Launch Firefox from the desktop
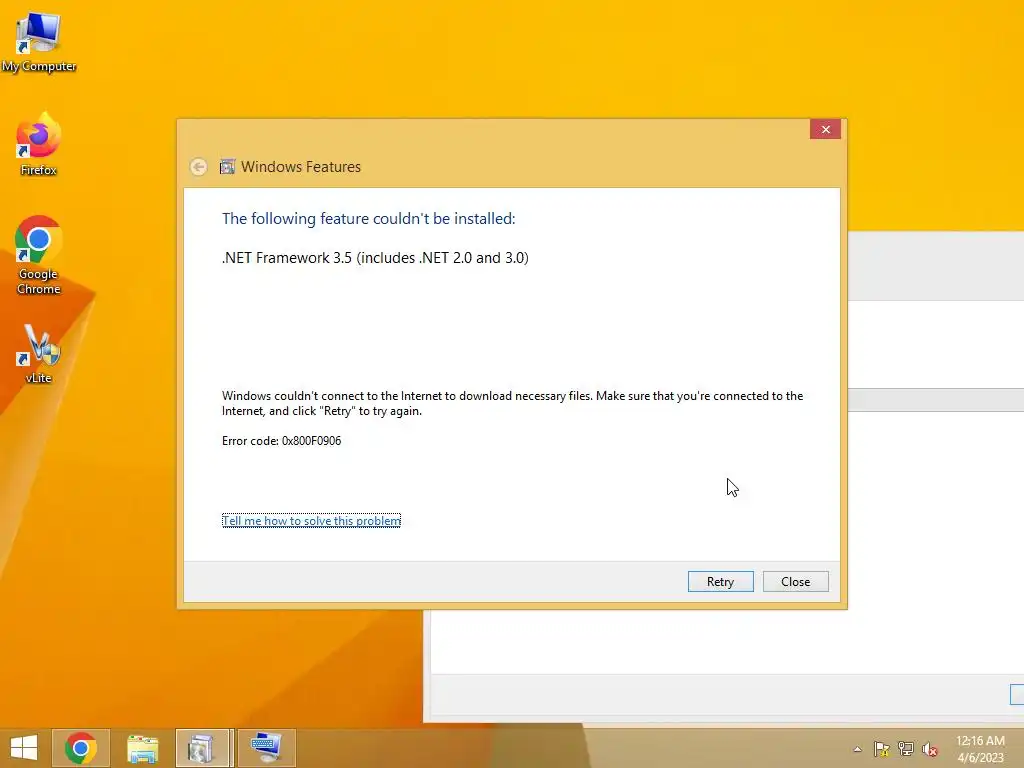Screen dimensions: 1024x768 (x=39, y=145)
